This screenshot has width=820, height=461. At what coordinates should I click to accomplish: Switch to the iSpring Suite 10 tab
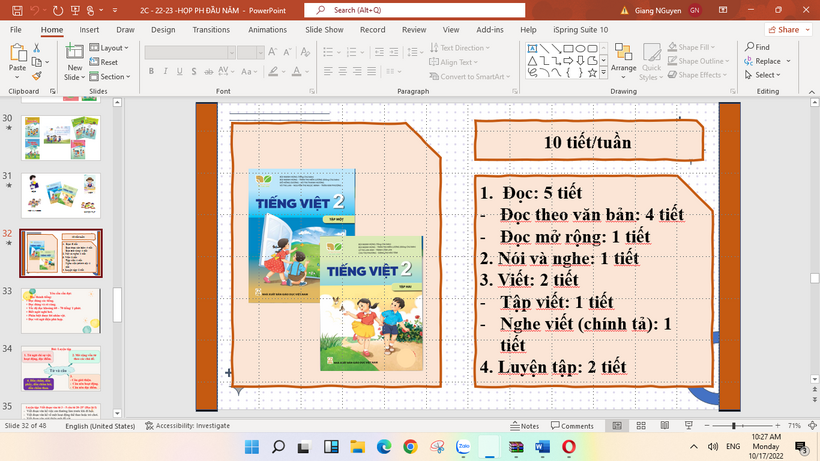click(580, 30)
